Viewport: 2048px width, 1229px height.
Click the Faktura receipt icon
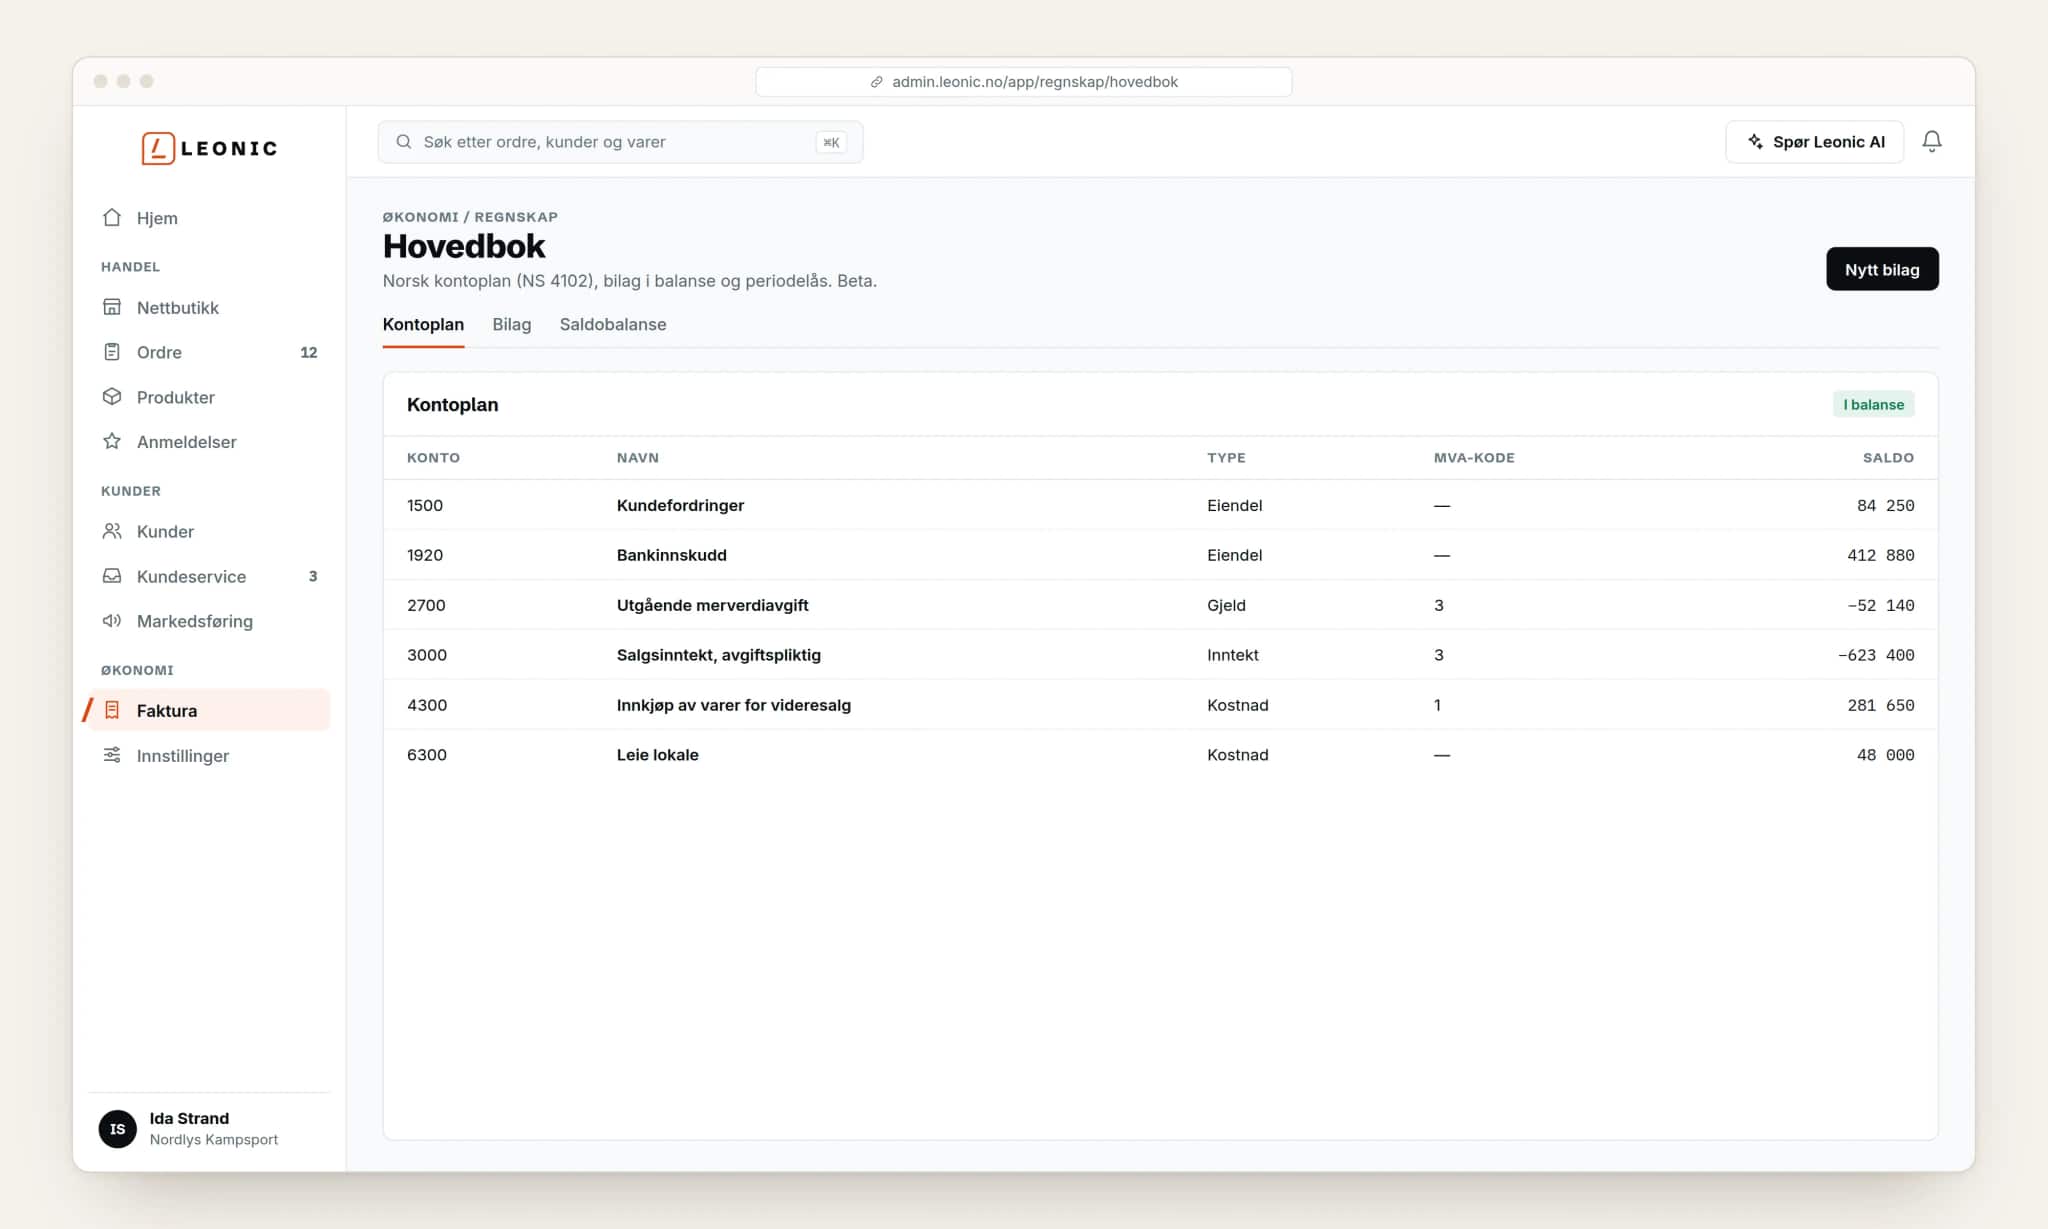(x=112, y=710)
